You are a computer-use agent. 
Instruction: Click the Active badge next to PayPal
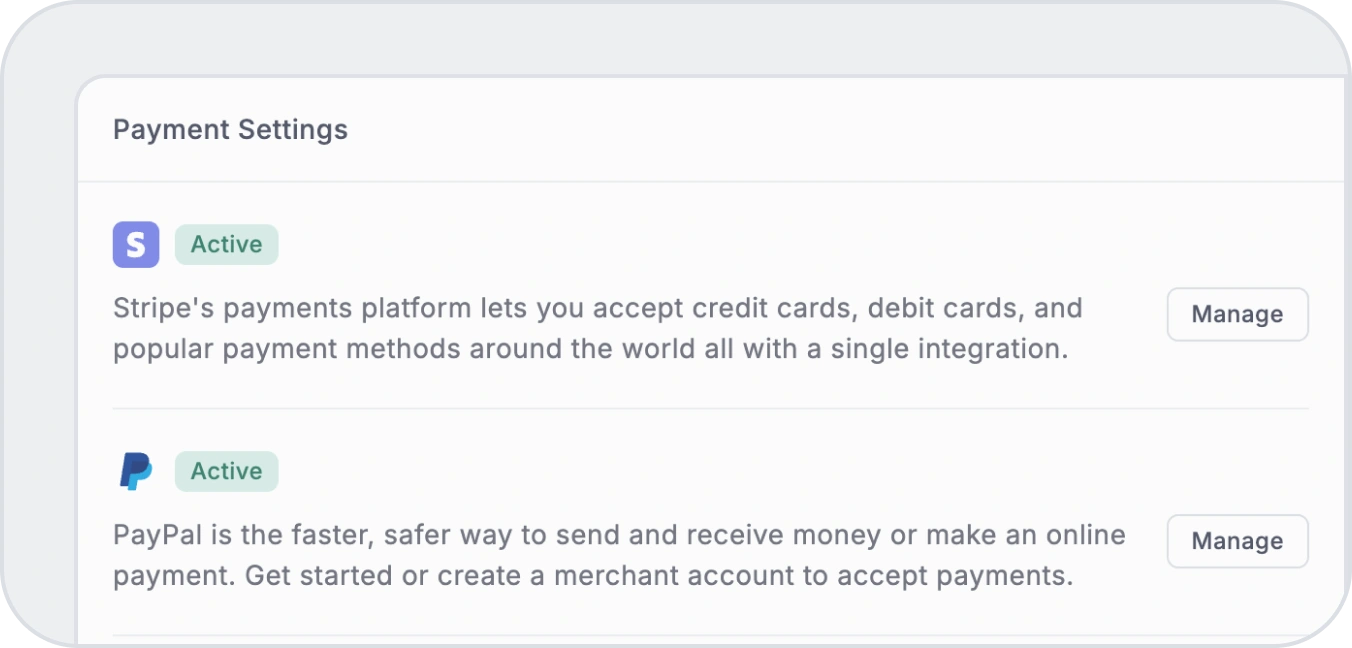click(226, 471)
